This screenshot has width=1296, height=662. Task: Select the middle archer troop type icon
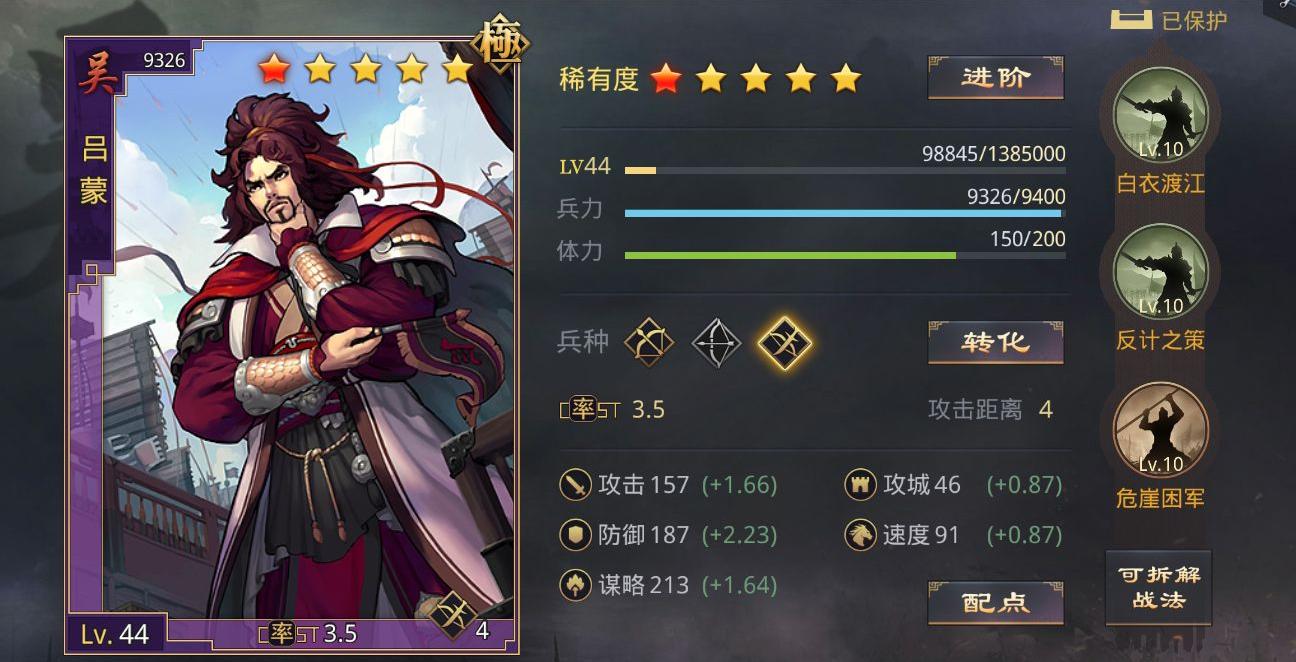tap(716, 343)
